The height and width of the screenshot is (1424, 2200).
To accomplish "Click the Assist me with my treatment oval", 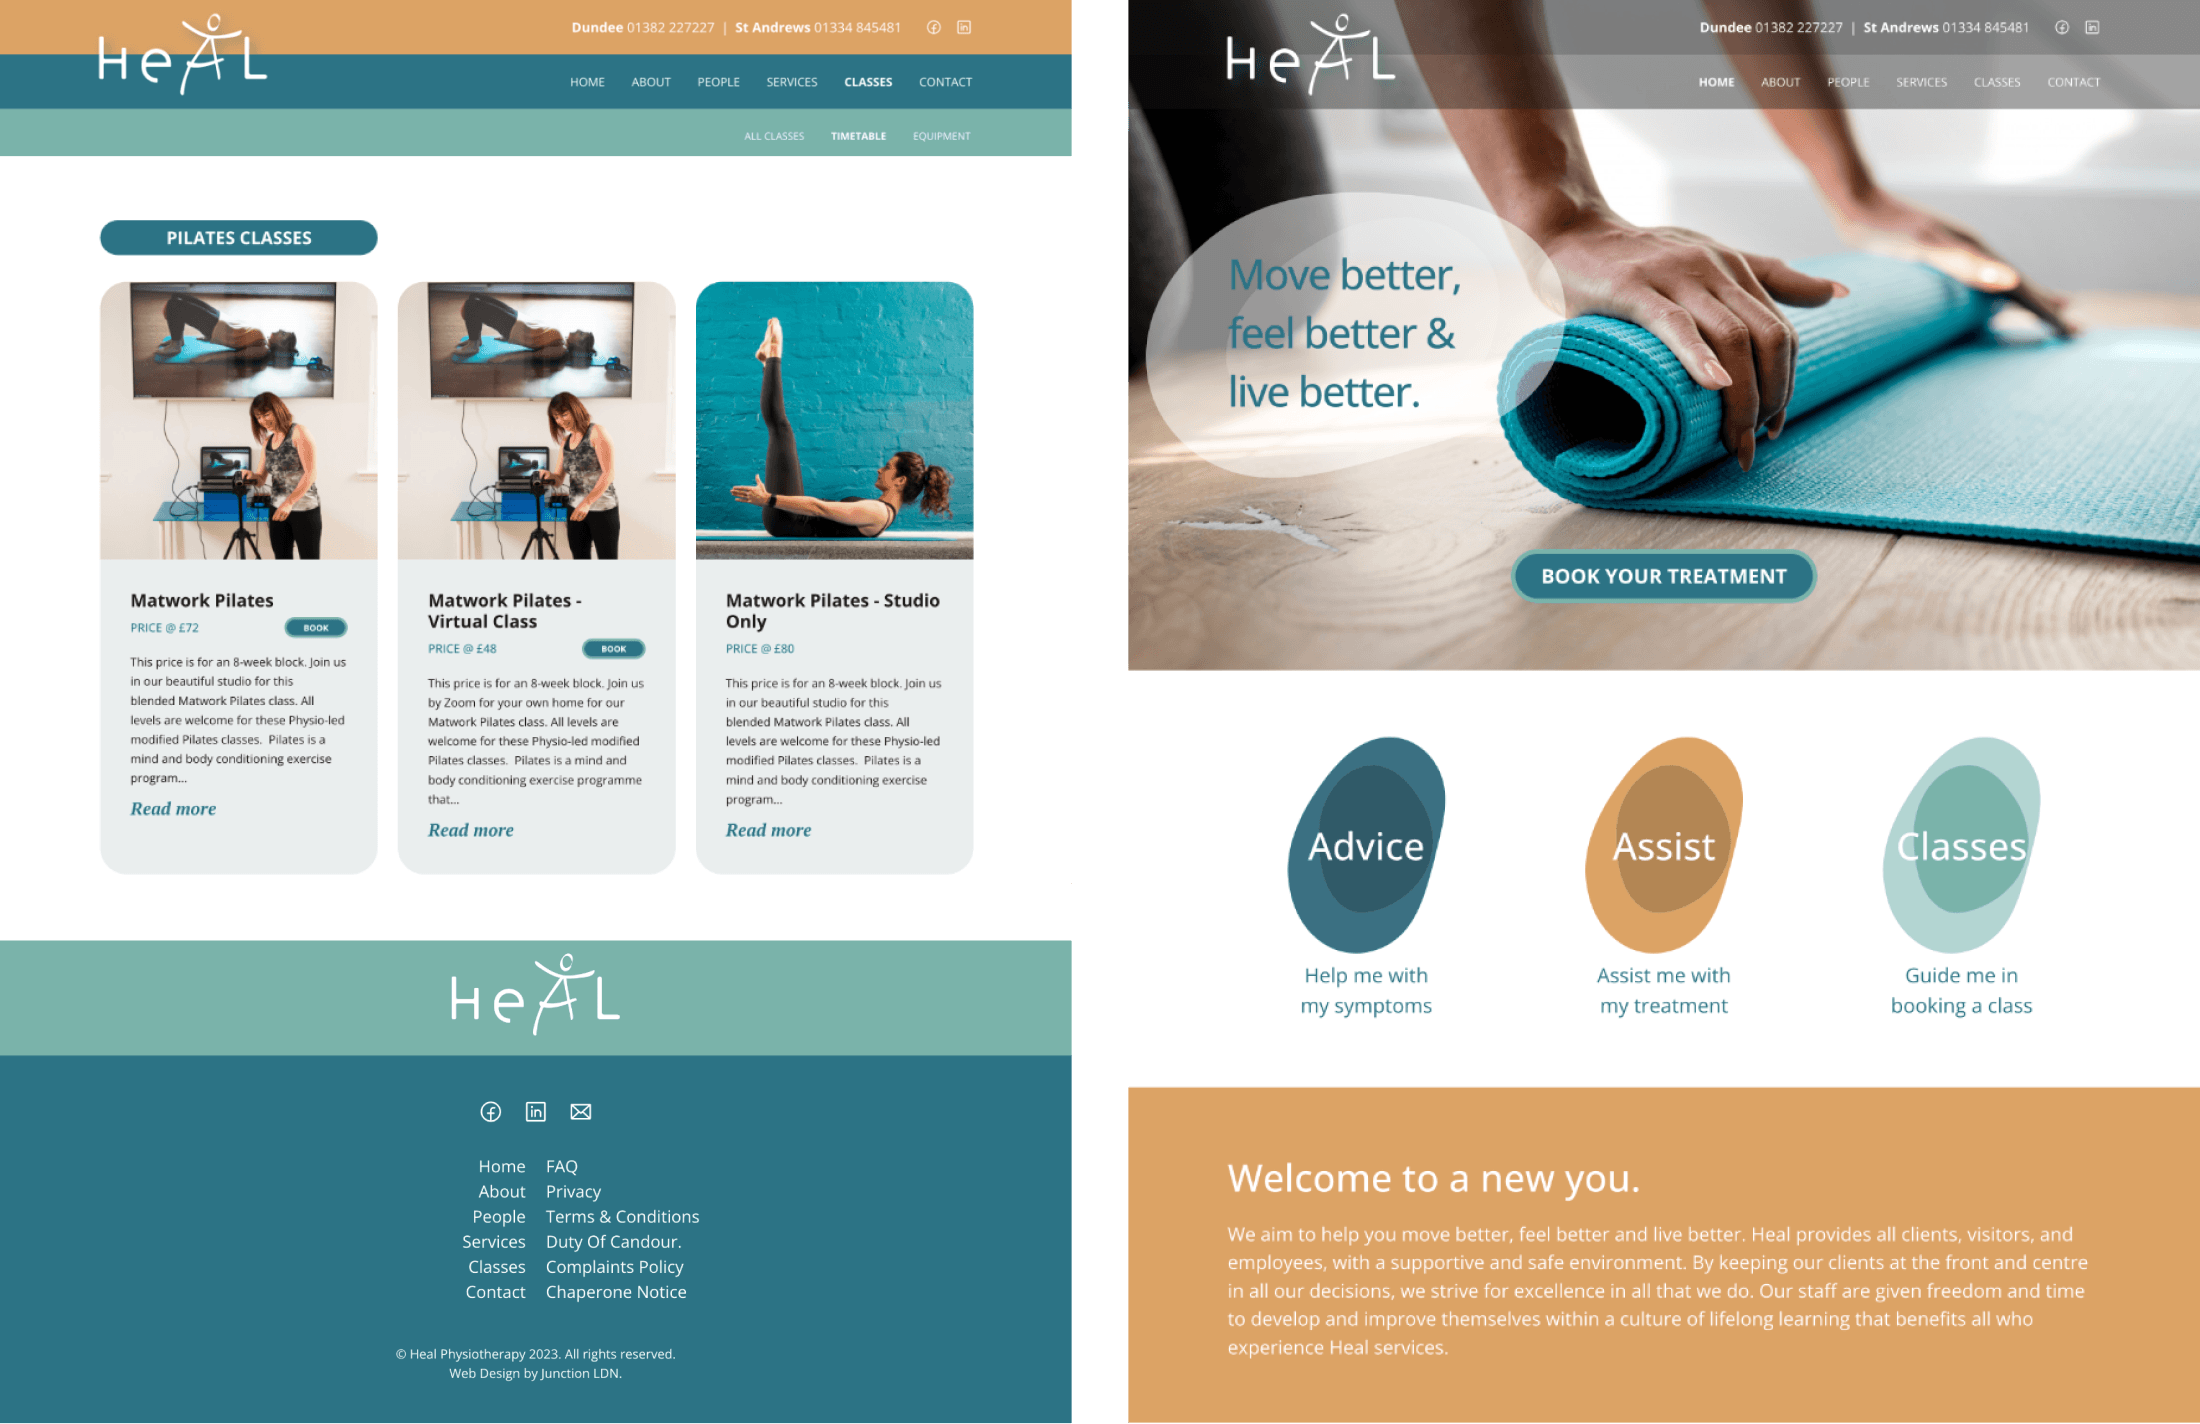I will pyautogui.click(x=1663, y=842).
